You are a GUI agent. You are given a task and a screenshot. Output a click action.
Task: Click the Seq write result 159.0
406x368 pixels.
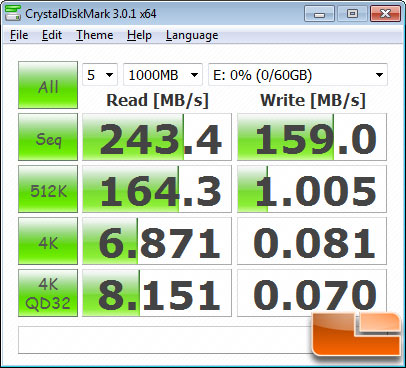(x=312, y=137)
